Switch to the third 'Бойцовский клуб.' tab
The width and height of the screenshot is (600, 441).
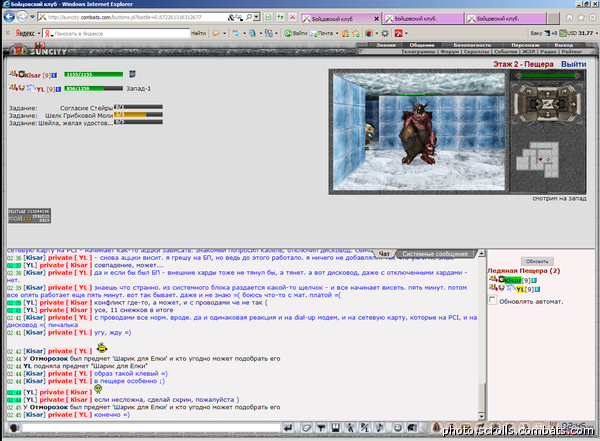click(x=506, y=18)
